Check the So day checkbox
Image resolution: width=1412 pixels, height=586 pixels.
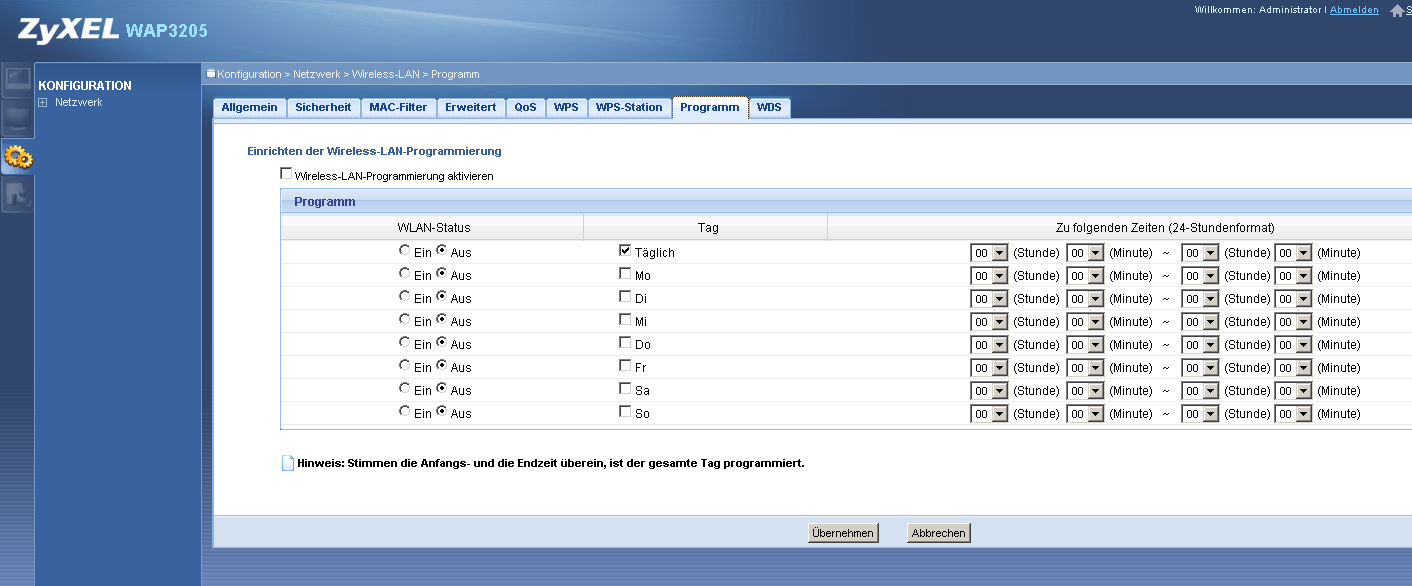(625, 412)
